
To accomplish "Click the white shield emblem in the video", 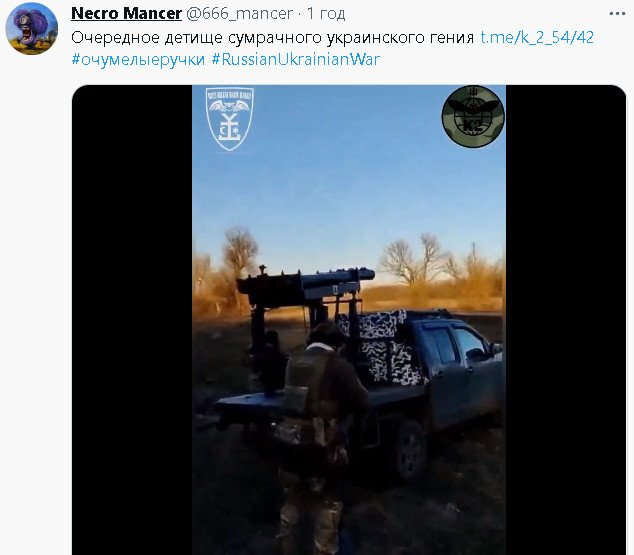I will point(230,119).
